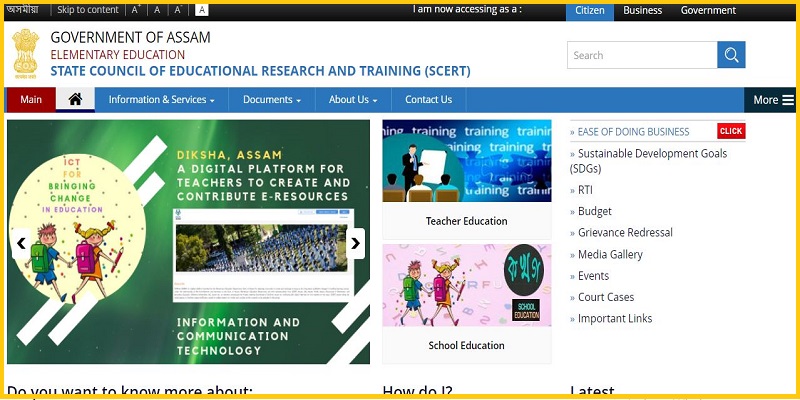The image size is (800, 400).
Task: Select the Business access tab
Action: coord(642,11)
